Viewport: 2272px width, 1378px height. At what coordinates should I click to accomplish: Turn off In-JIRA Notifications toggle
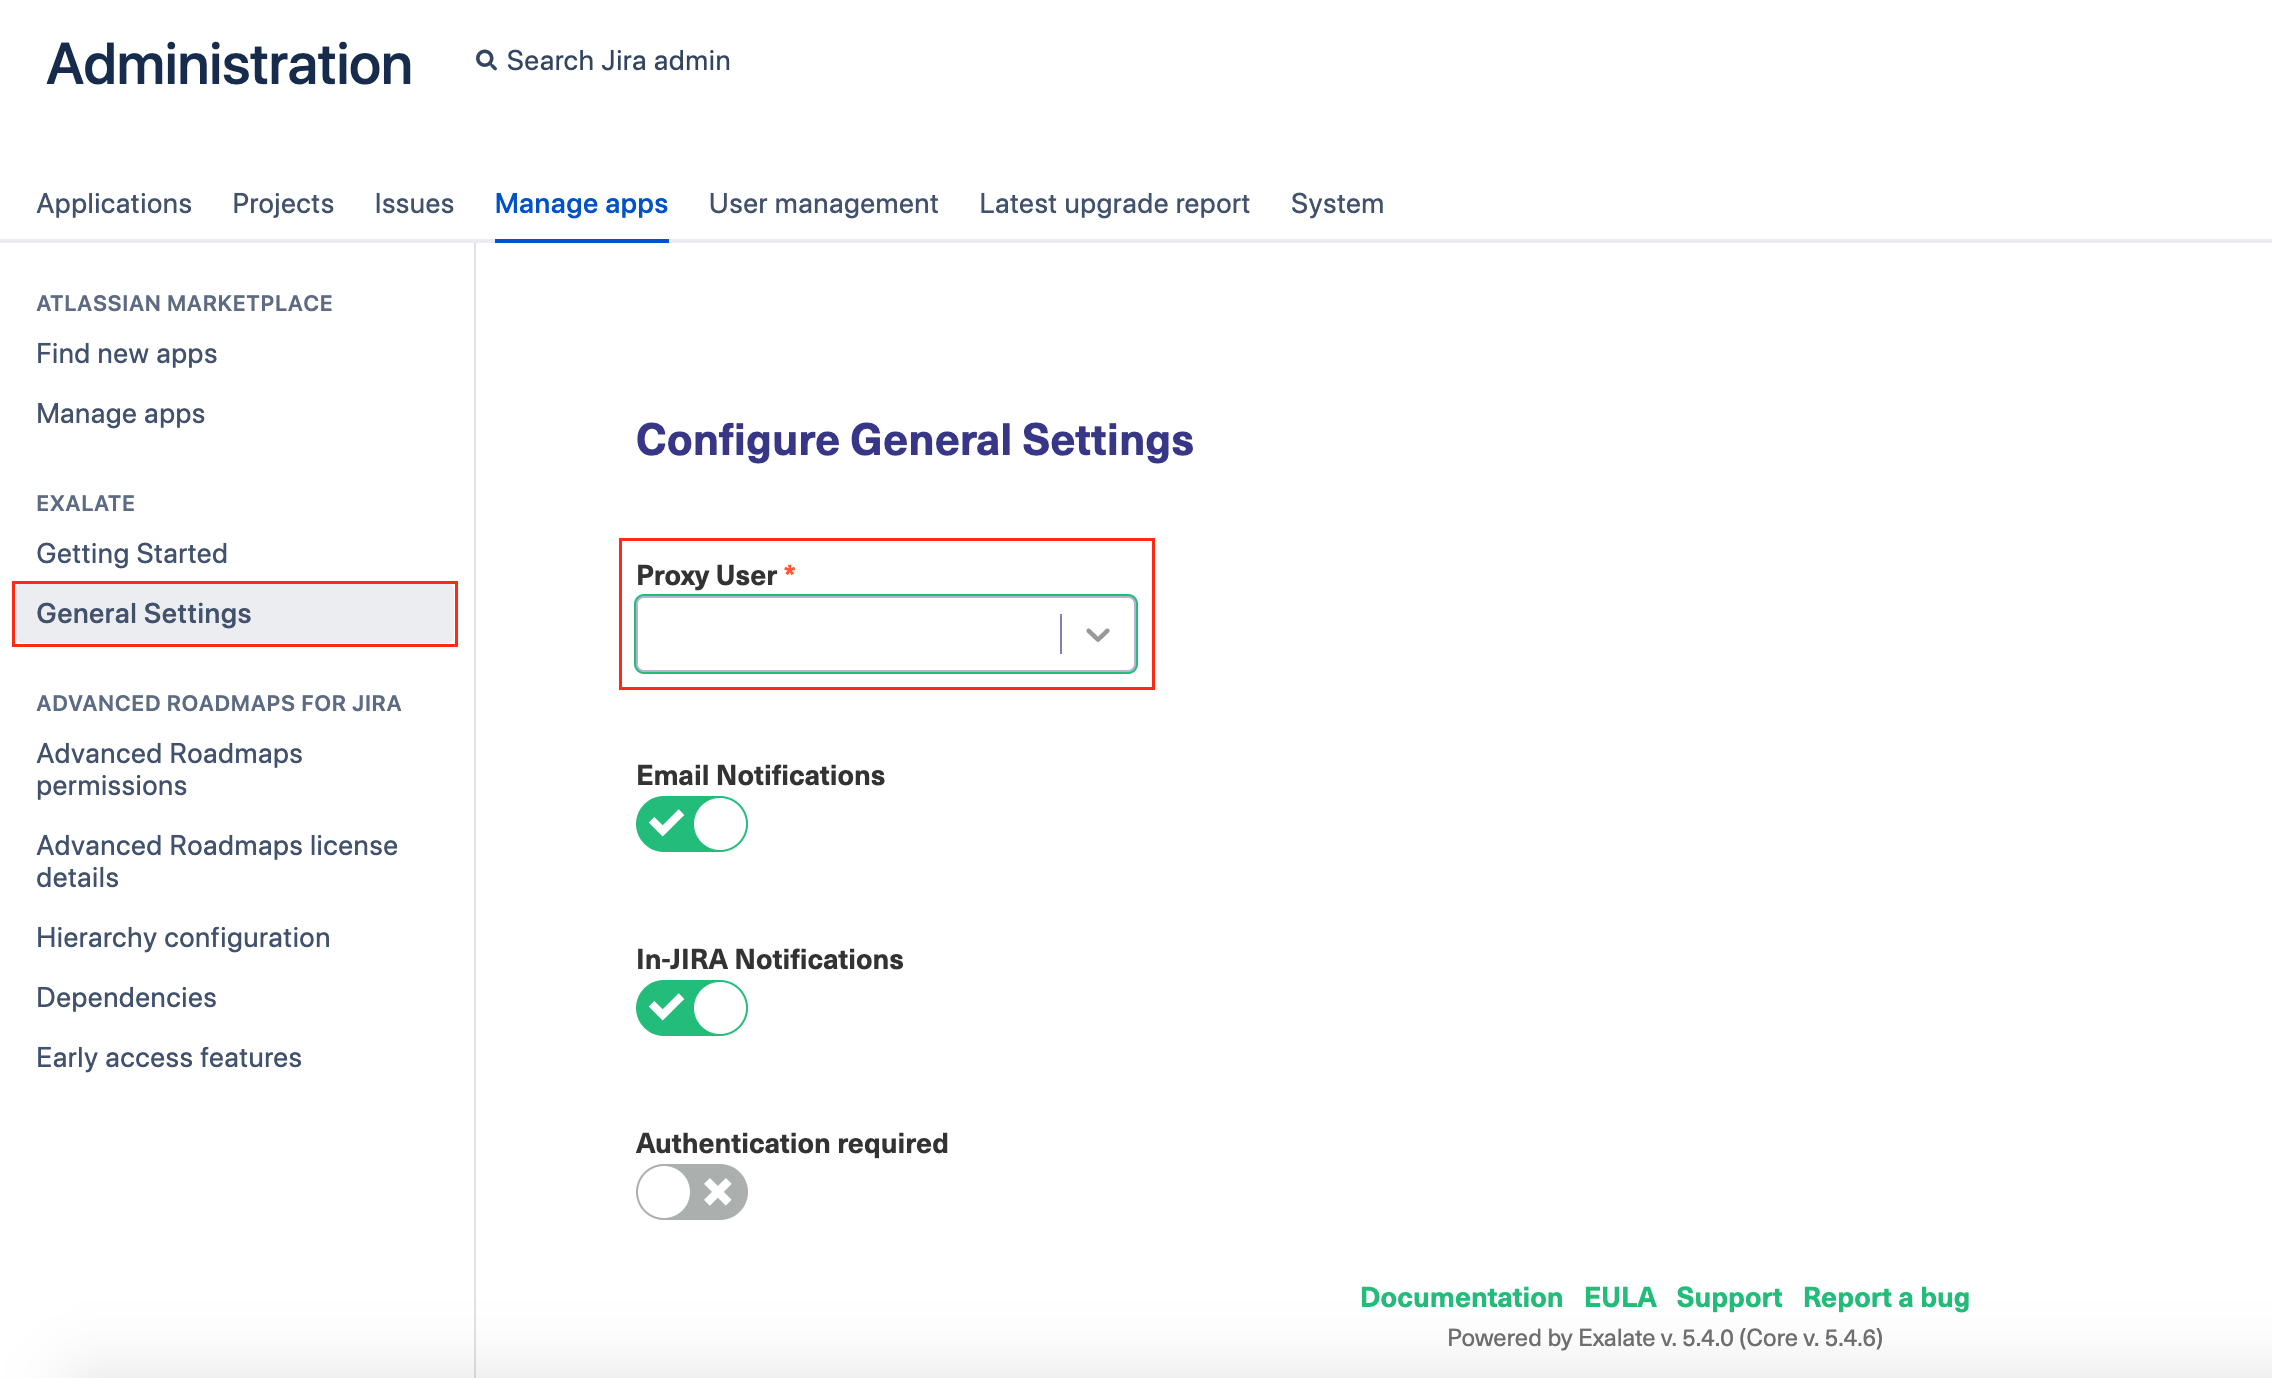(692, 1008)
